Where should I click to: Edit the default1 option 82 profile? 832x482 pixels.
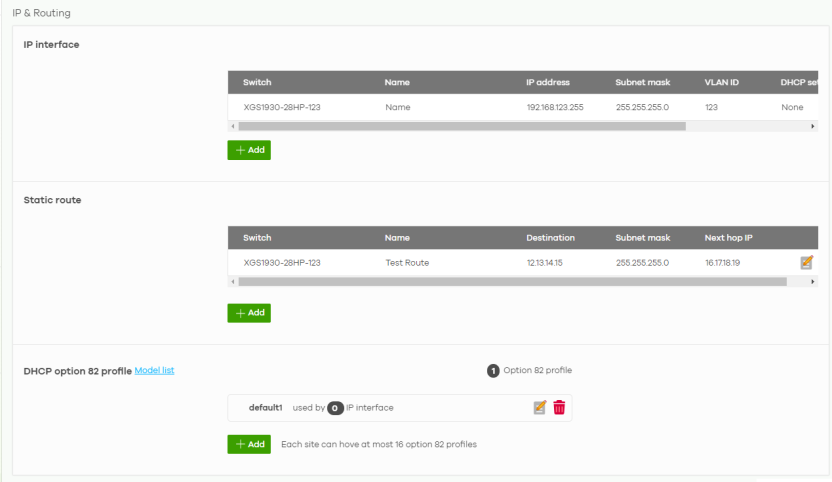[x=540, y=407]
